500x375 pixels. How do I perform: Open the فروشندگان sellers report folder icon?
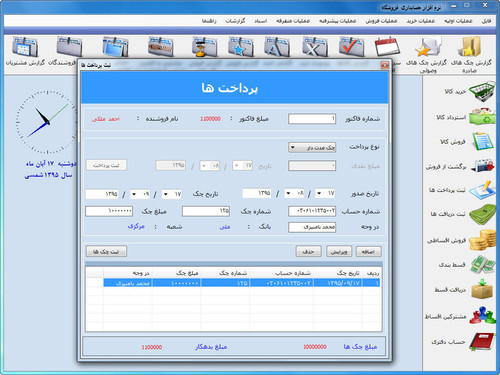69,47
